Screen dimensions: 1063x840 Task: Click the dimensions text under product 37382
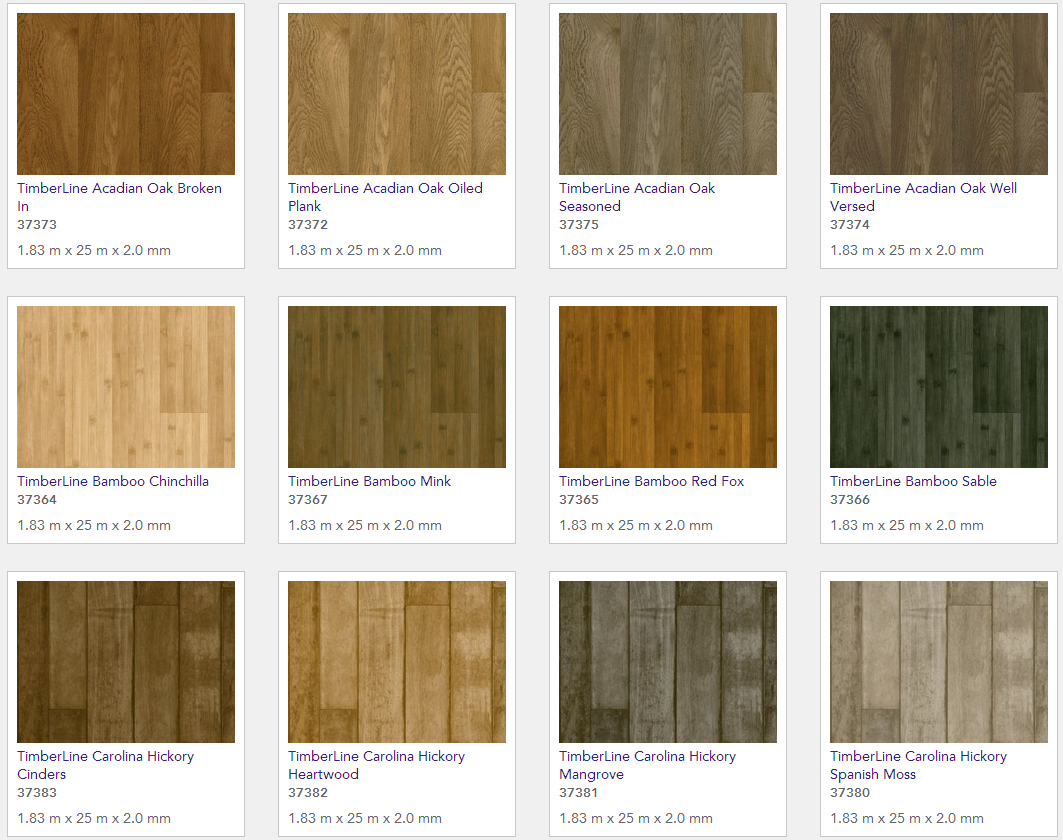365,818
